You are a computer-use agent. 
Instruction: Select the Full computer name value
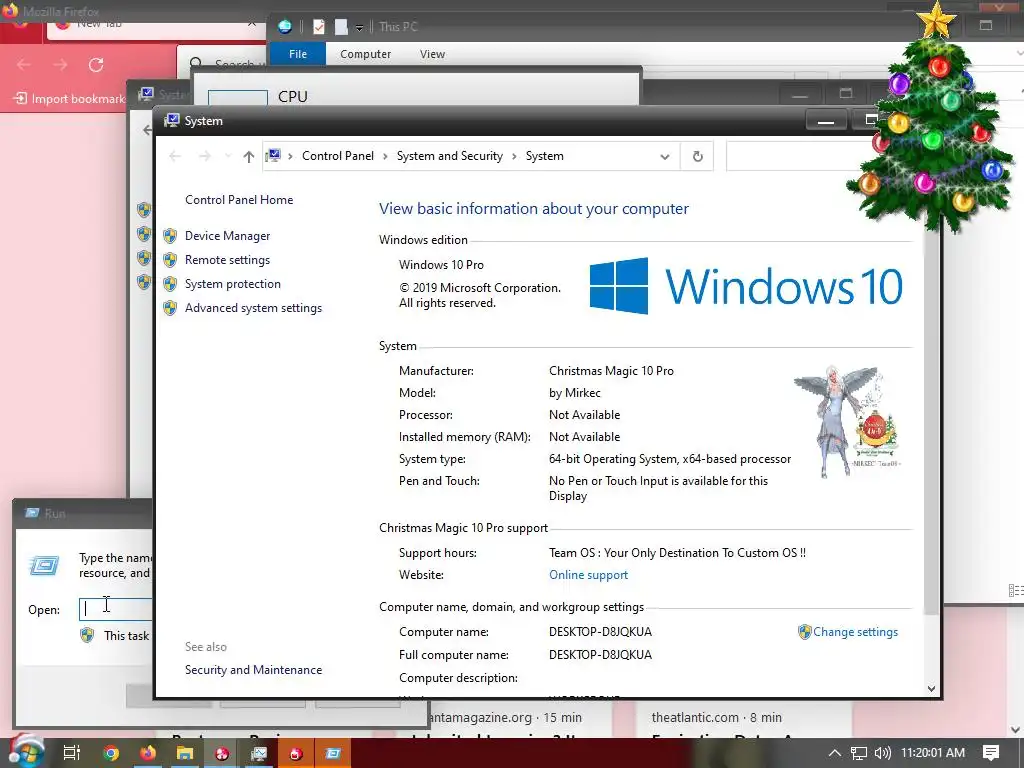coord(600,655)
